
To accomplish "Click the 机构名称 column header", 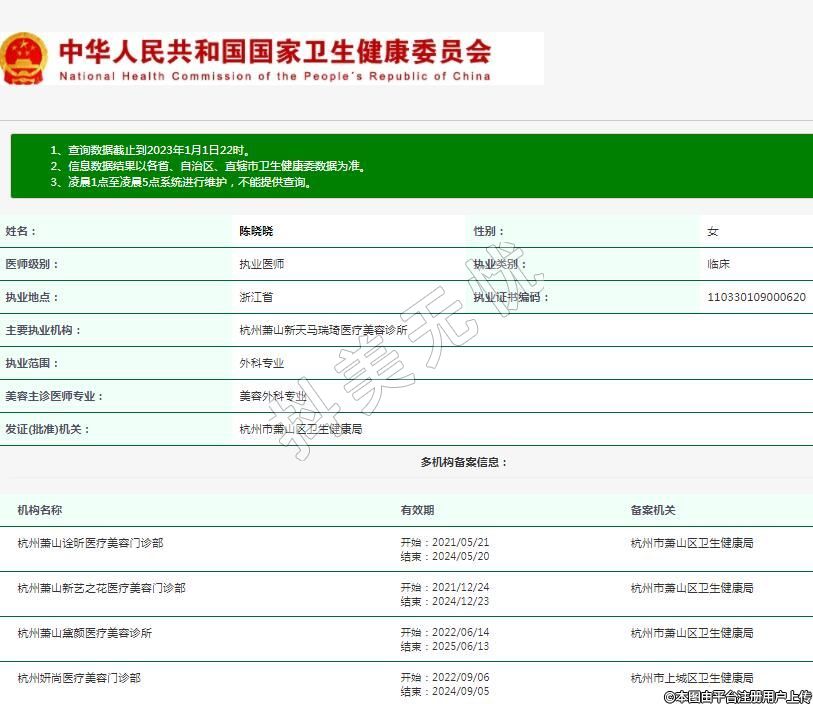I will pyautogui.click(x=40, y=510).
